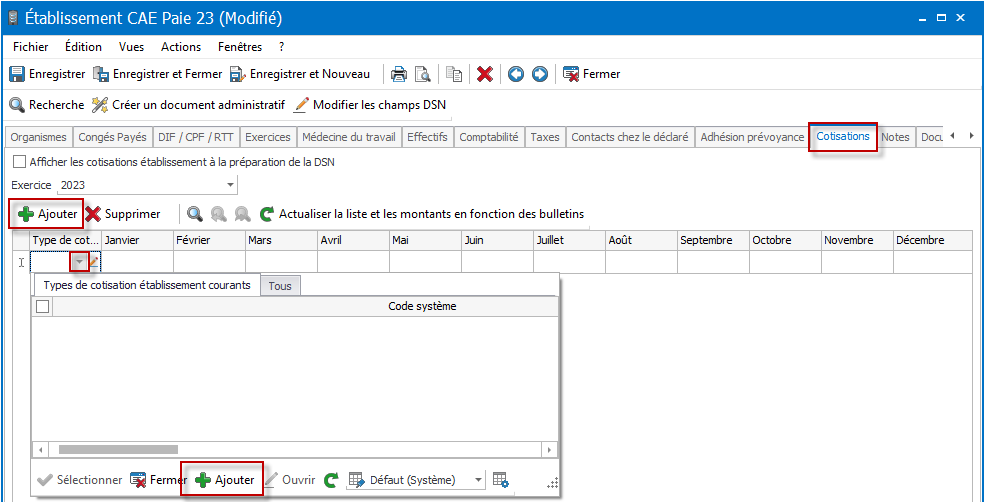Click Actualiser la liste et les montants
Image resolution: width=985 pixels, height=502 pixels.
[422, 214]
